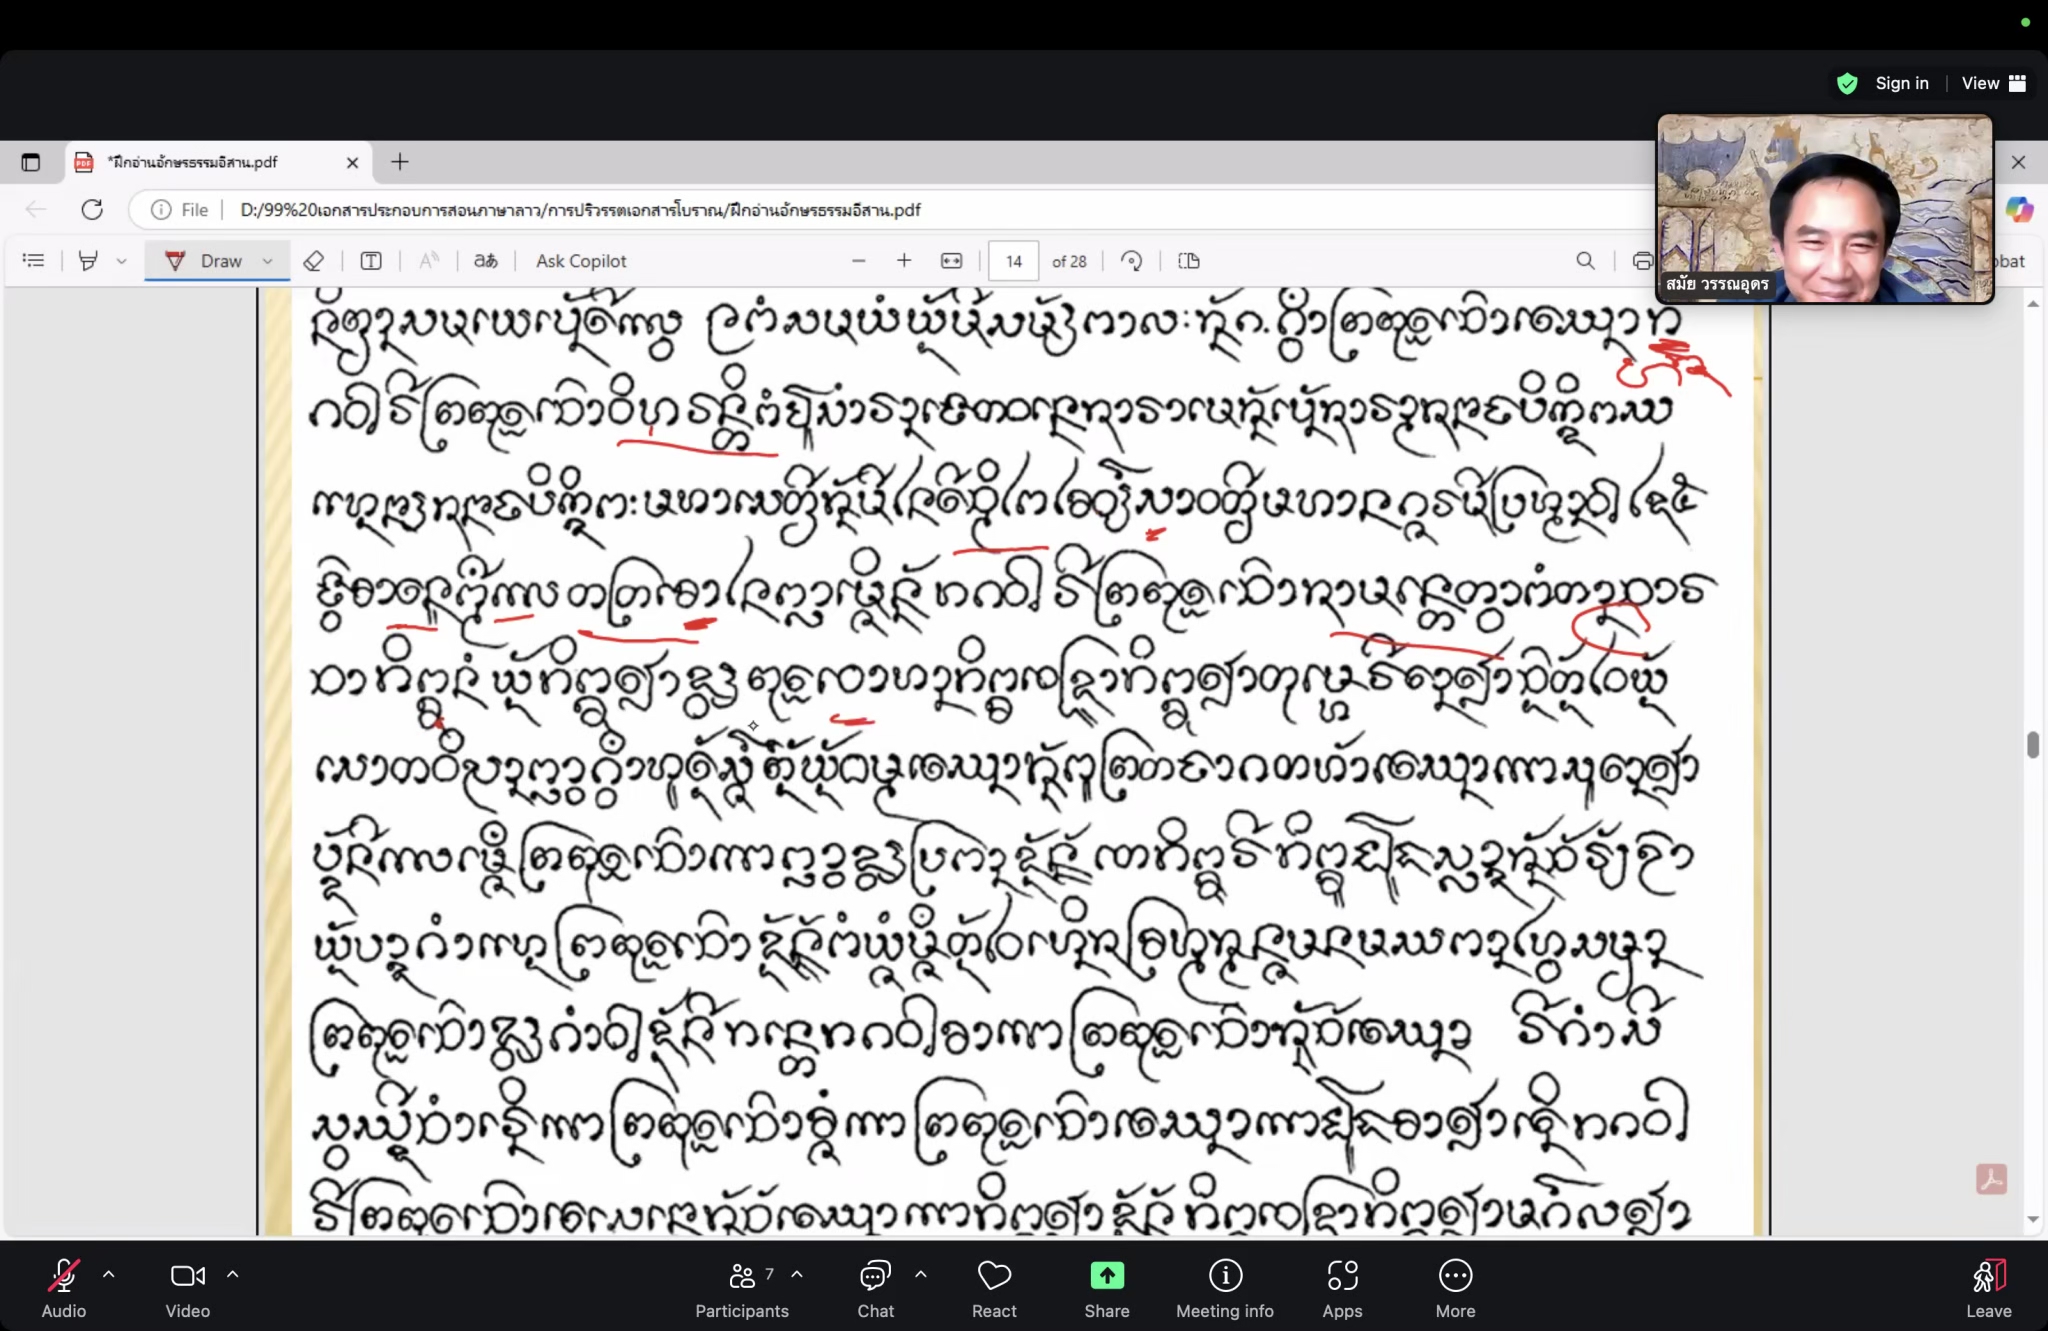The height and width of the screenshot is (1331, 2048).
Task: Select the highlighter tool
Action: [x=88, y=261]
